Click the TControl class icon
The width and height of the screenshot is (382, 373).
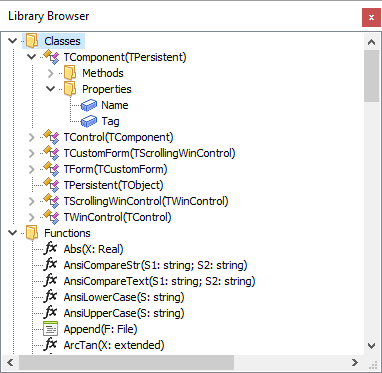(x=51, y=137)
